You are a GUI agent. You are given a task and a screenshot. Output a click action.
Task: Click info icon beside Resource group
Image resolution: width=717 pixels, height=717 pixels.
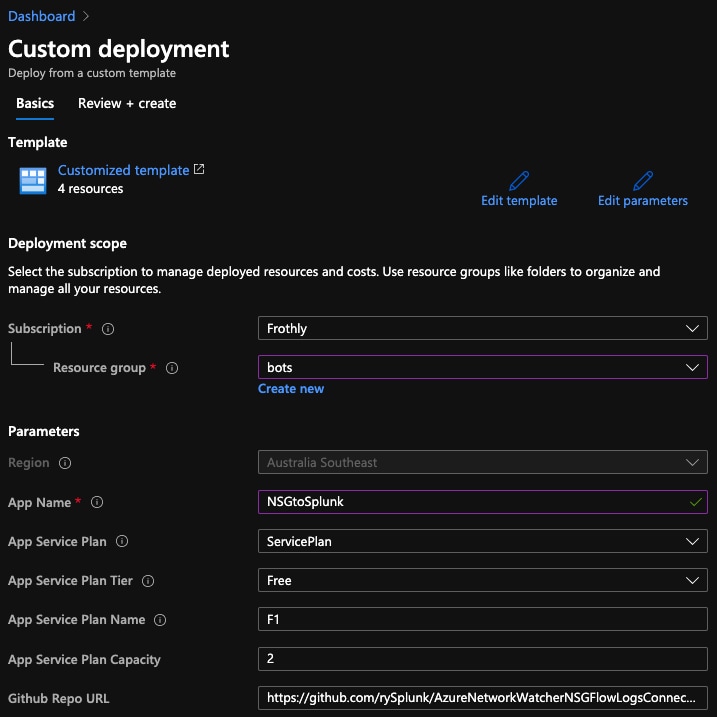pyautogui.click(x=172, y=368)
